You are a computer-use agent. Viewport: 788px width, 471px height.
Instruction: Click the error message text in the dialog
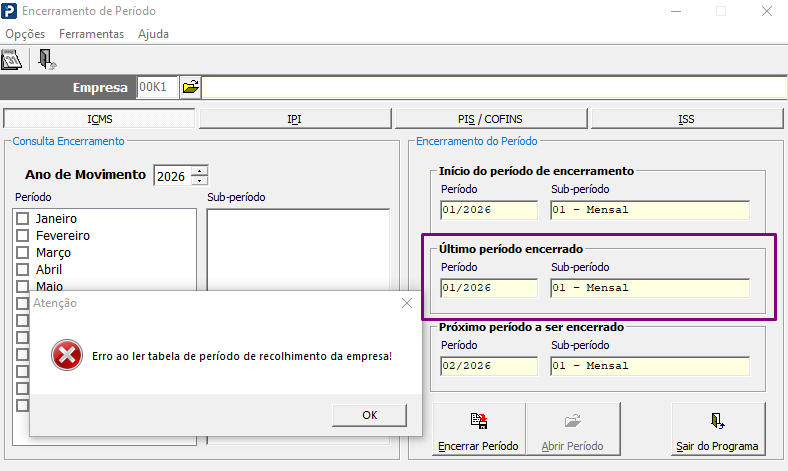coord(242,356)
